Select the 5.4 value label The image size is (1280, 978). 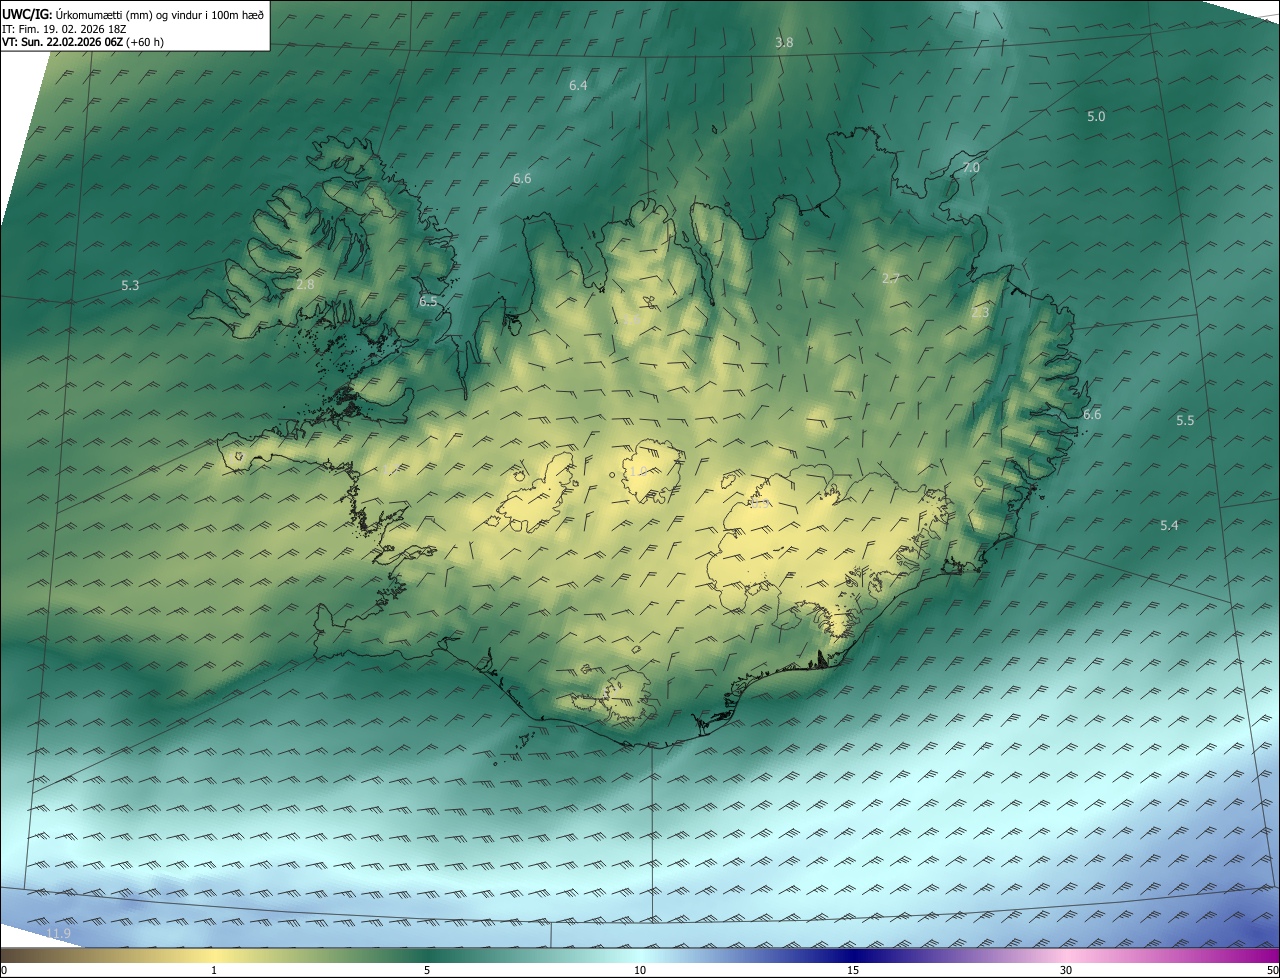click(x=1169, y=525)
